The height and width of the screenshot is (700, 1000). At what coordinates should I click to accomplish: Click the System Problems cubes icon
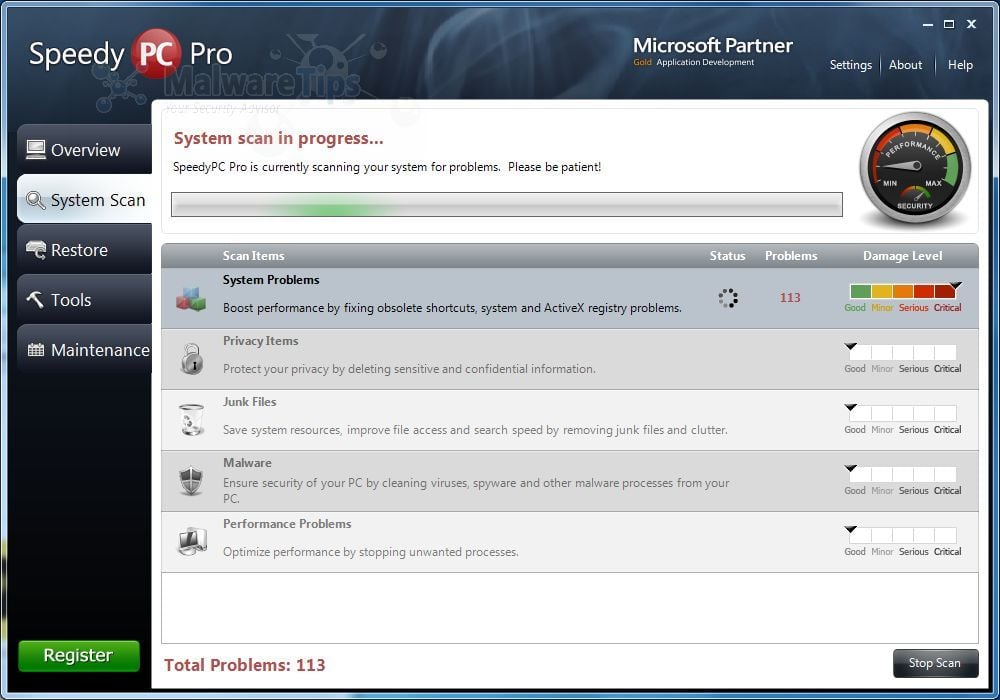click(x=191, y=298)
